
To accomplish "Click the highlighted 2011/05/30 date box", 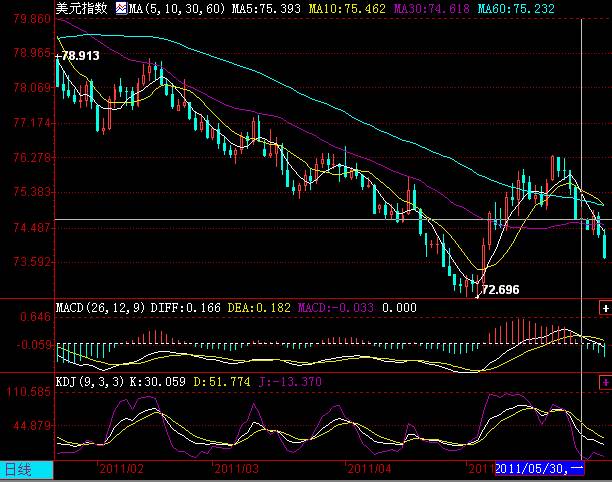I will (539, 468).
